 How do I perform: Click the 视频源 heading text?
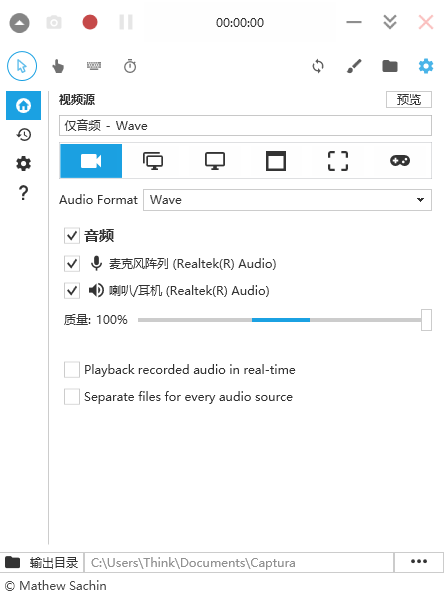(x=77, y=100)
